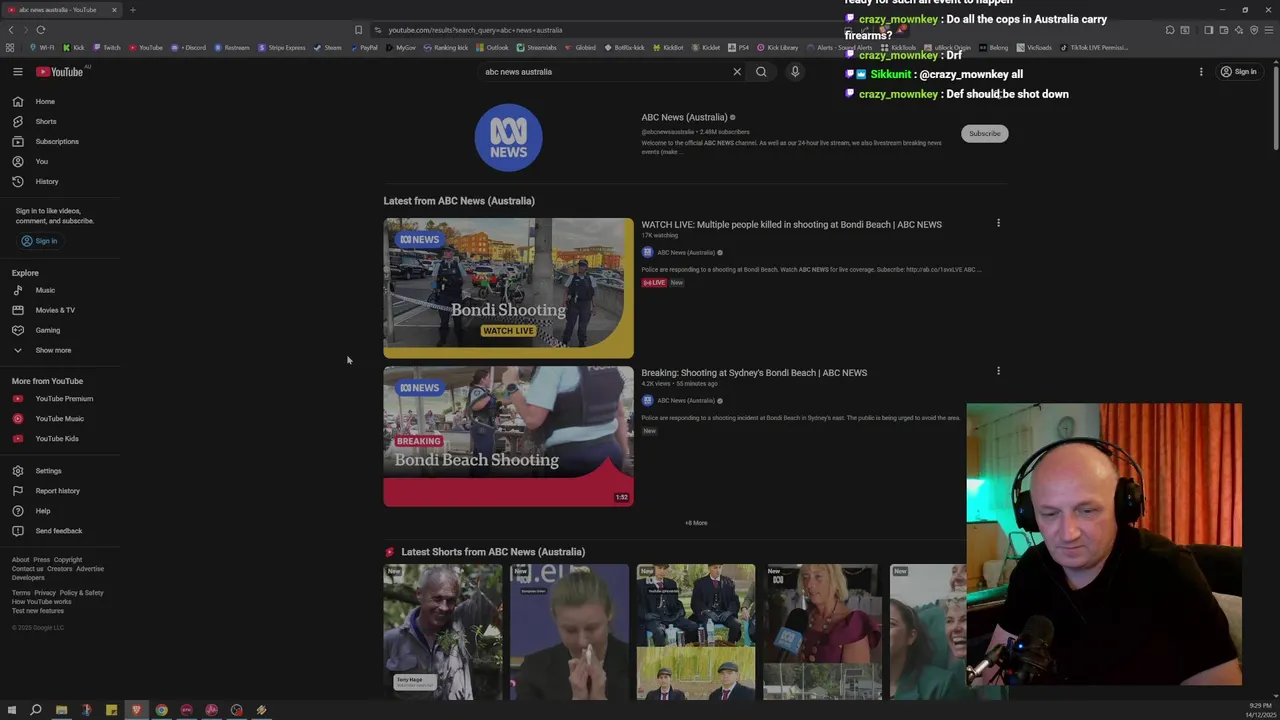Open options for WATCH LIVE video
This screenshot has width=1280, height=720.
[x=998, y=223]
